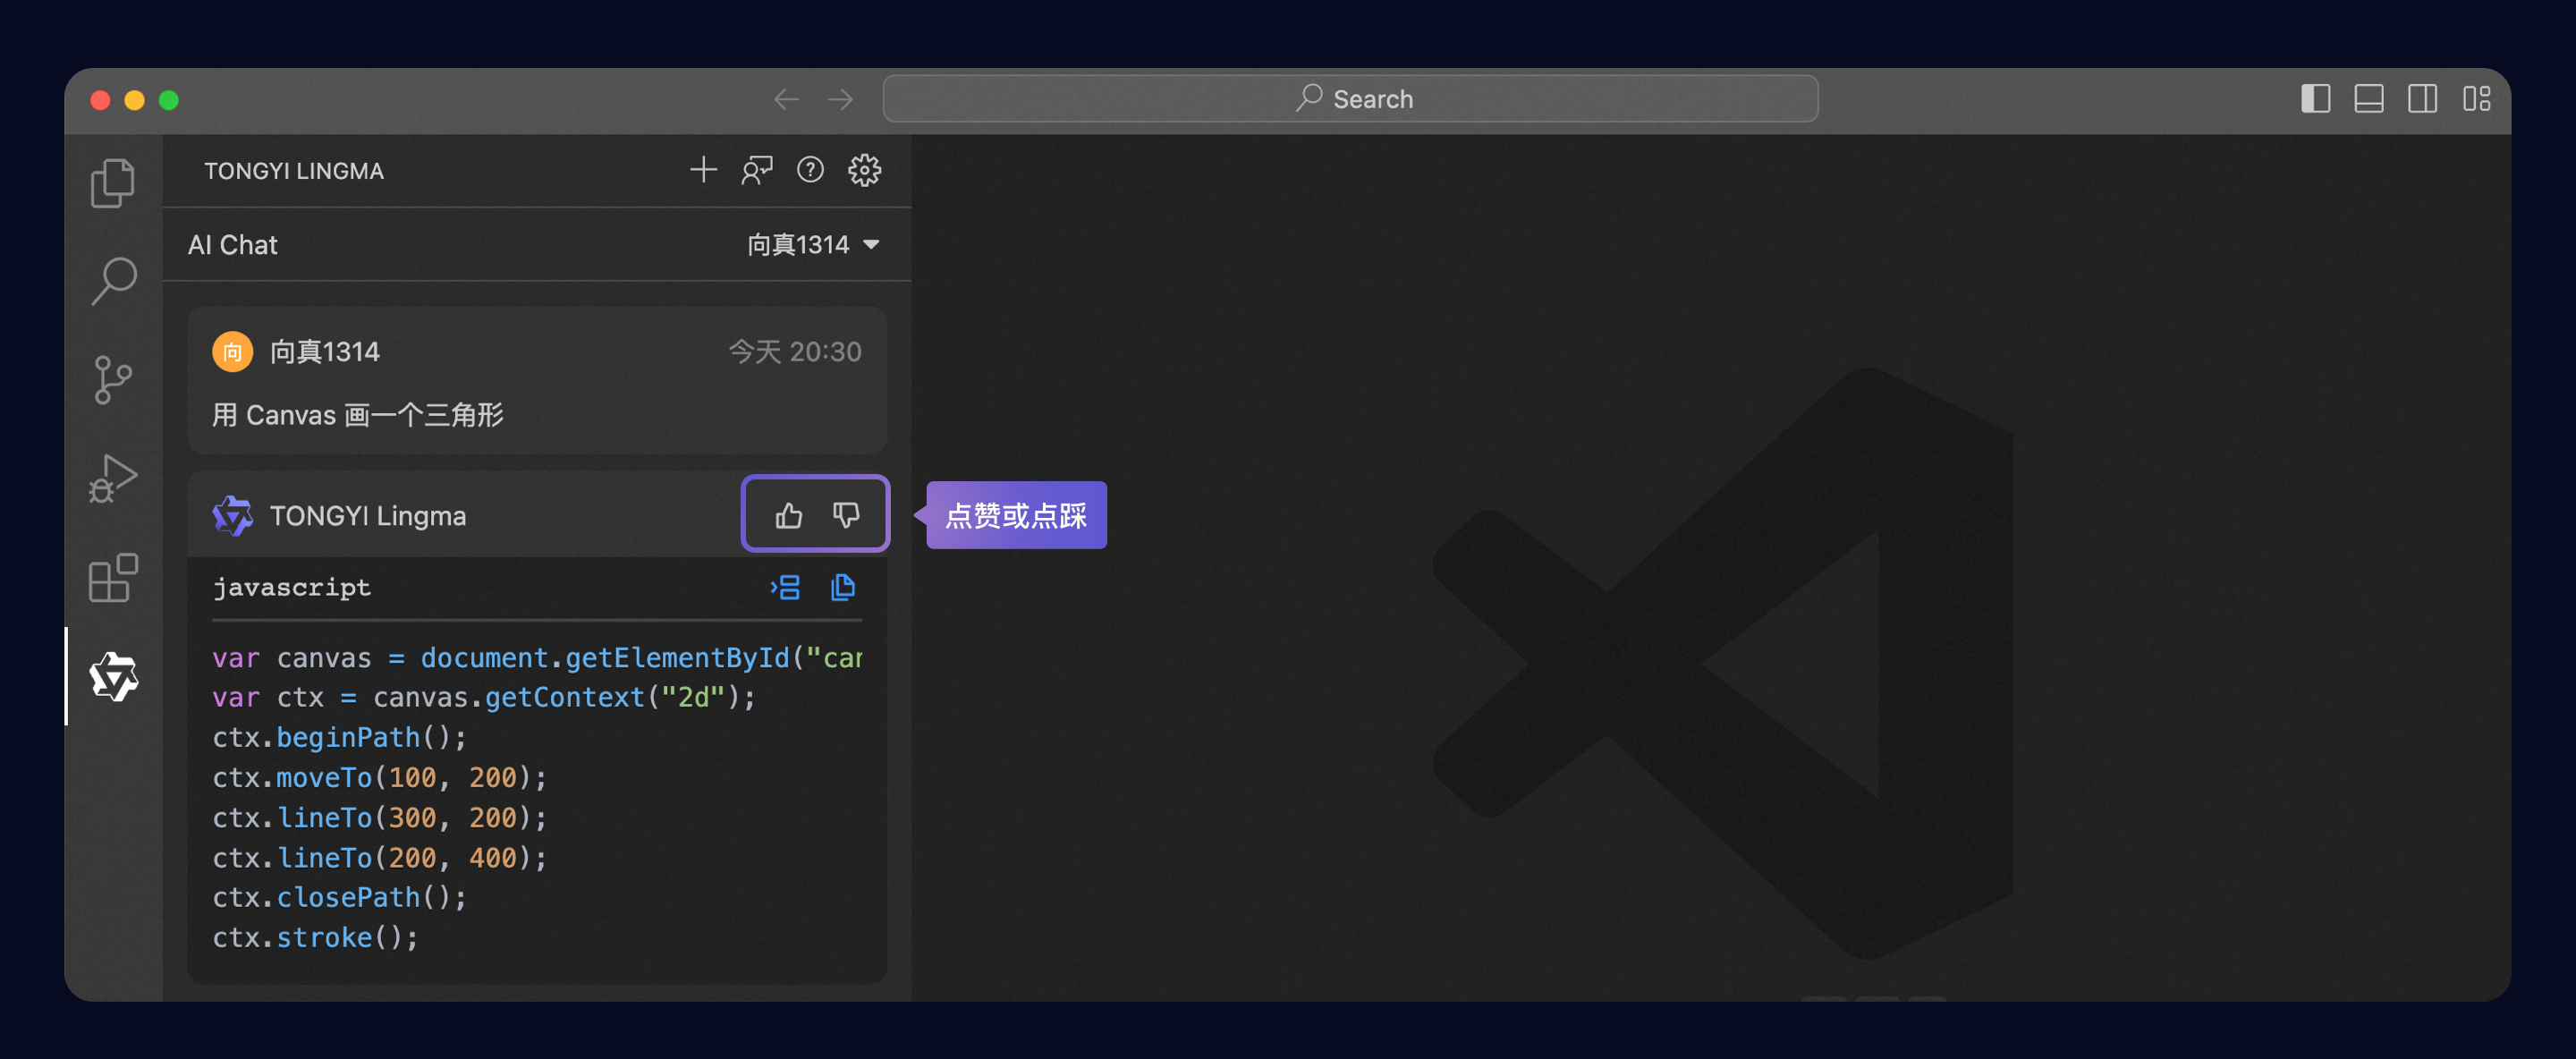Open the help question mark icon
2576x1059 pixels.
pyautogui.click(x=810, y=170)
